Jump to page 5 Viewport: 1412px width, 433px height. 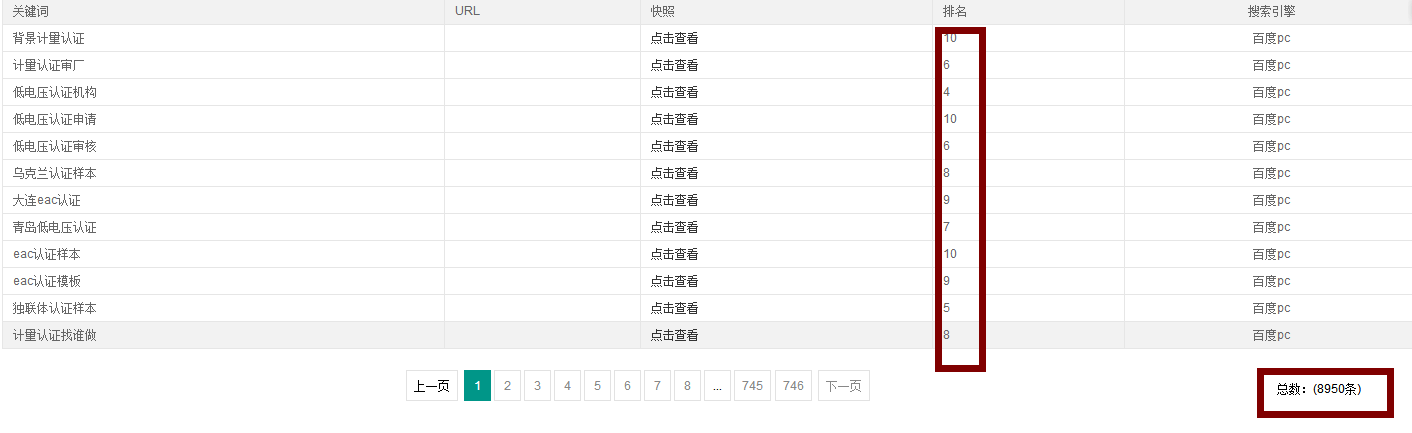point(597,386)
